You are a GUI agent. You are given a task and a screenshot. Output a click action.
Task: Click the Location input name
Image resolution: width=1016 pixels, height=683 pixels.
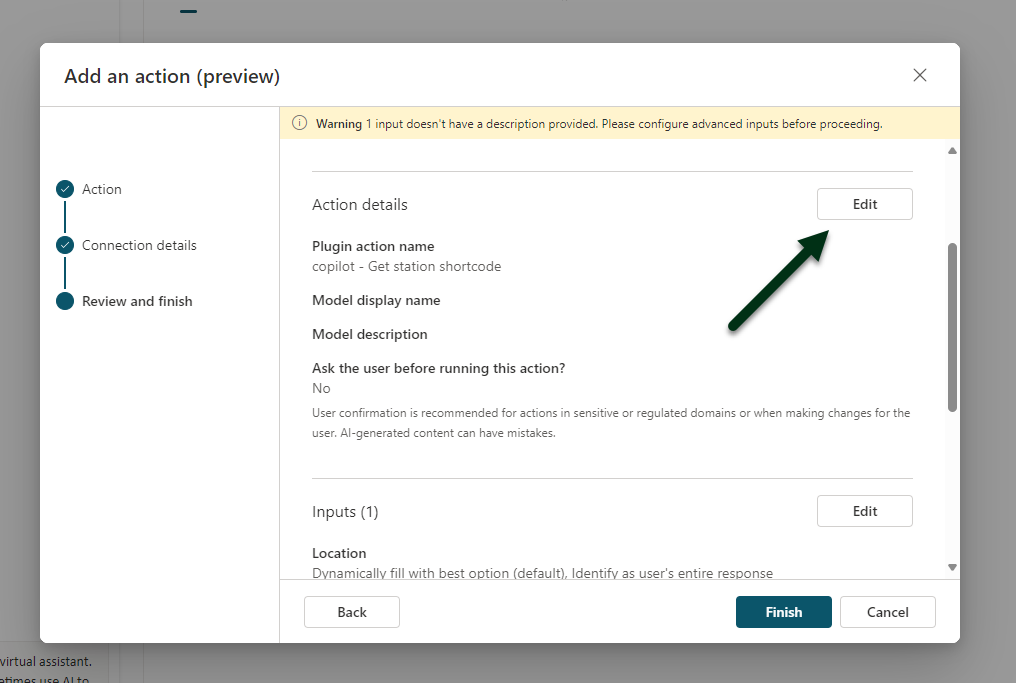pos(339,553)
